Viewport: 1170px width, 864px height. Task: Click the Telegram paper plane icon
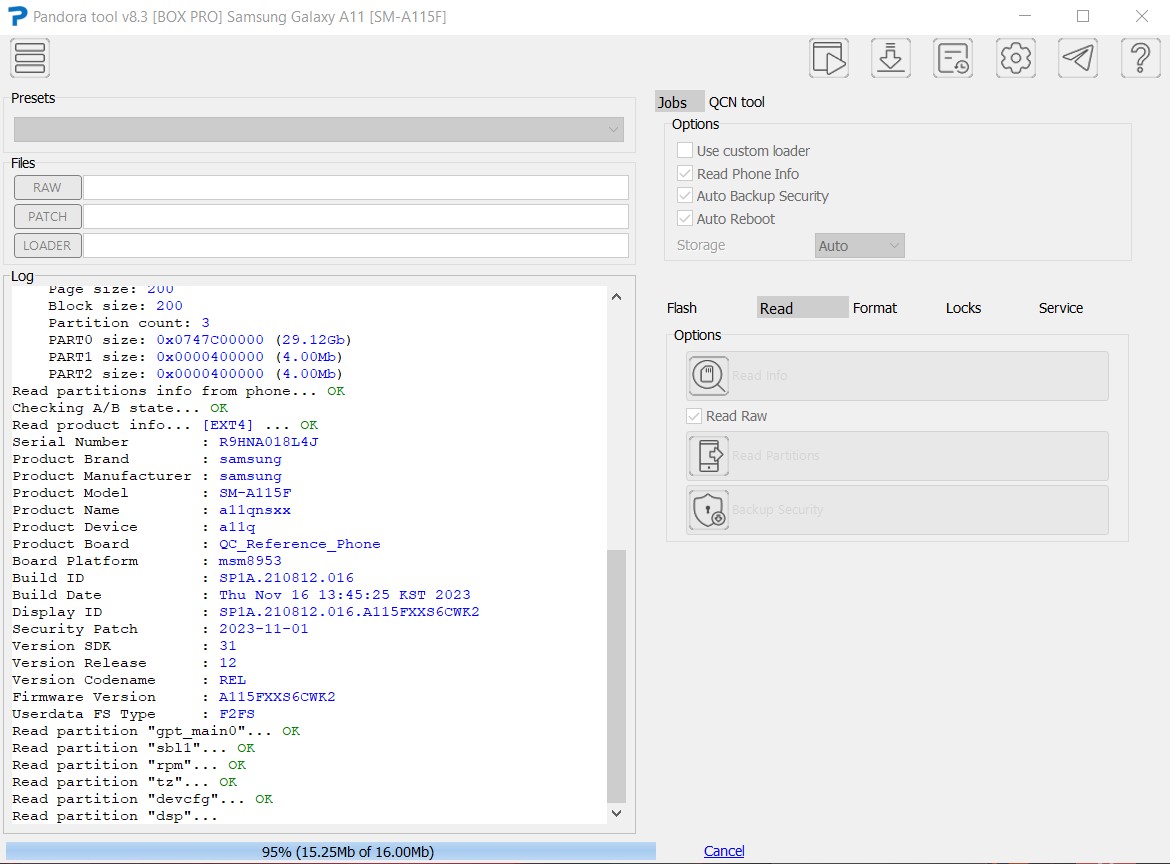click(x=1077, y=58)
